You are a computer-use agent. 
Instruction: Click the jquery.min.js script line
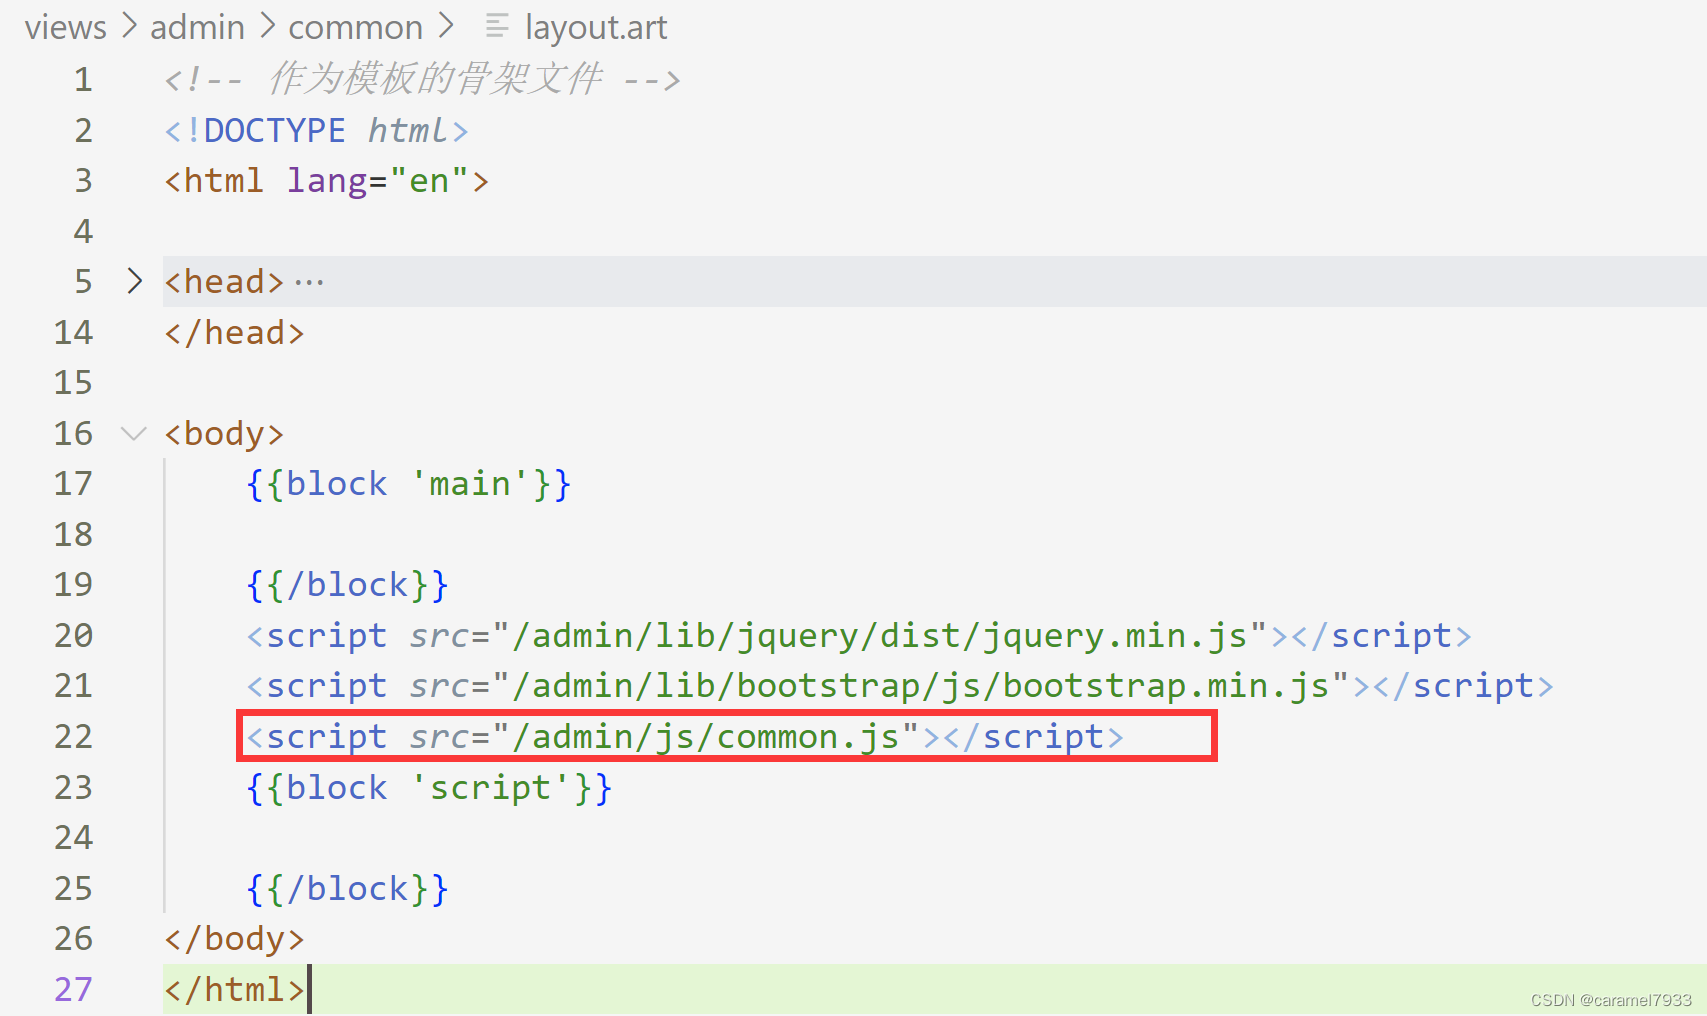pyautogui.click(x=859, y=636)
